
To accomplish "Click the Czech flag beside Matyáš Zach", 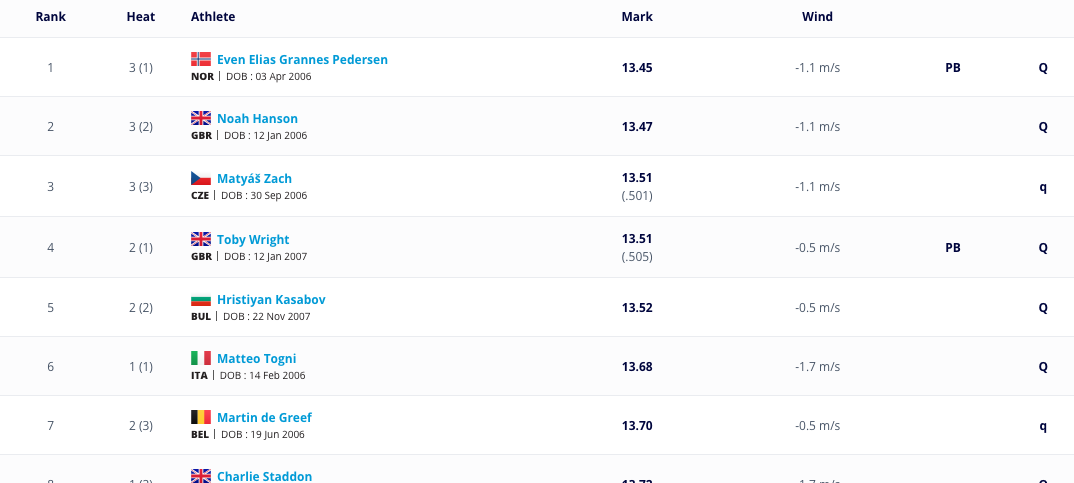I will [x=201, y=178].
